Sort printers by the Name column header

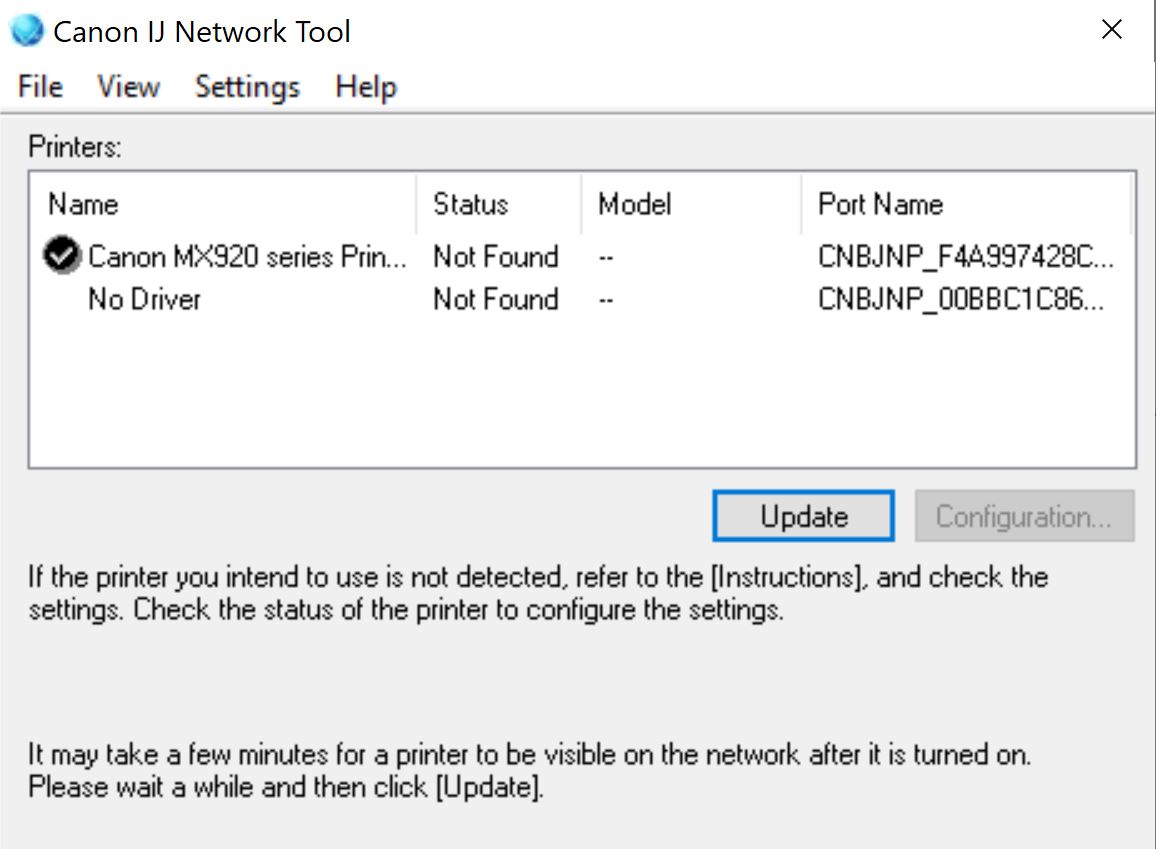coord(84,205)
